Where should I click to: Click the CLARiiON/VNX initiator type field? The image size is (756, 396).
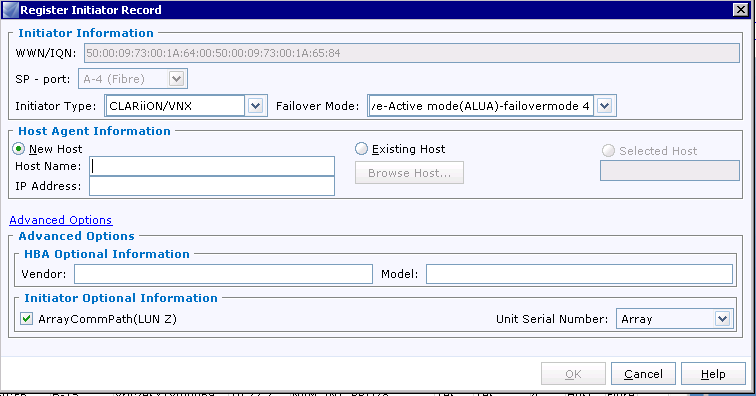[175, 106]
